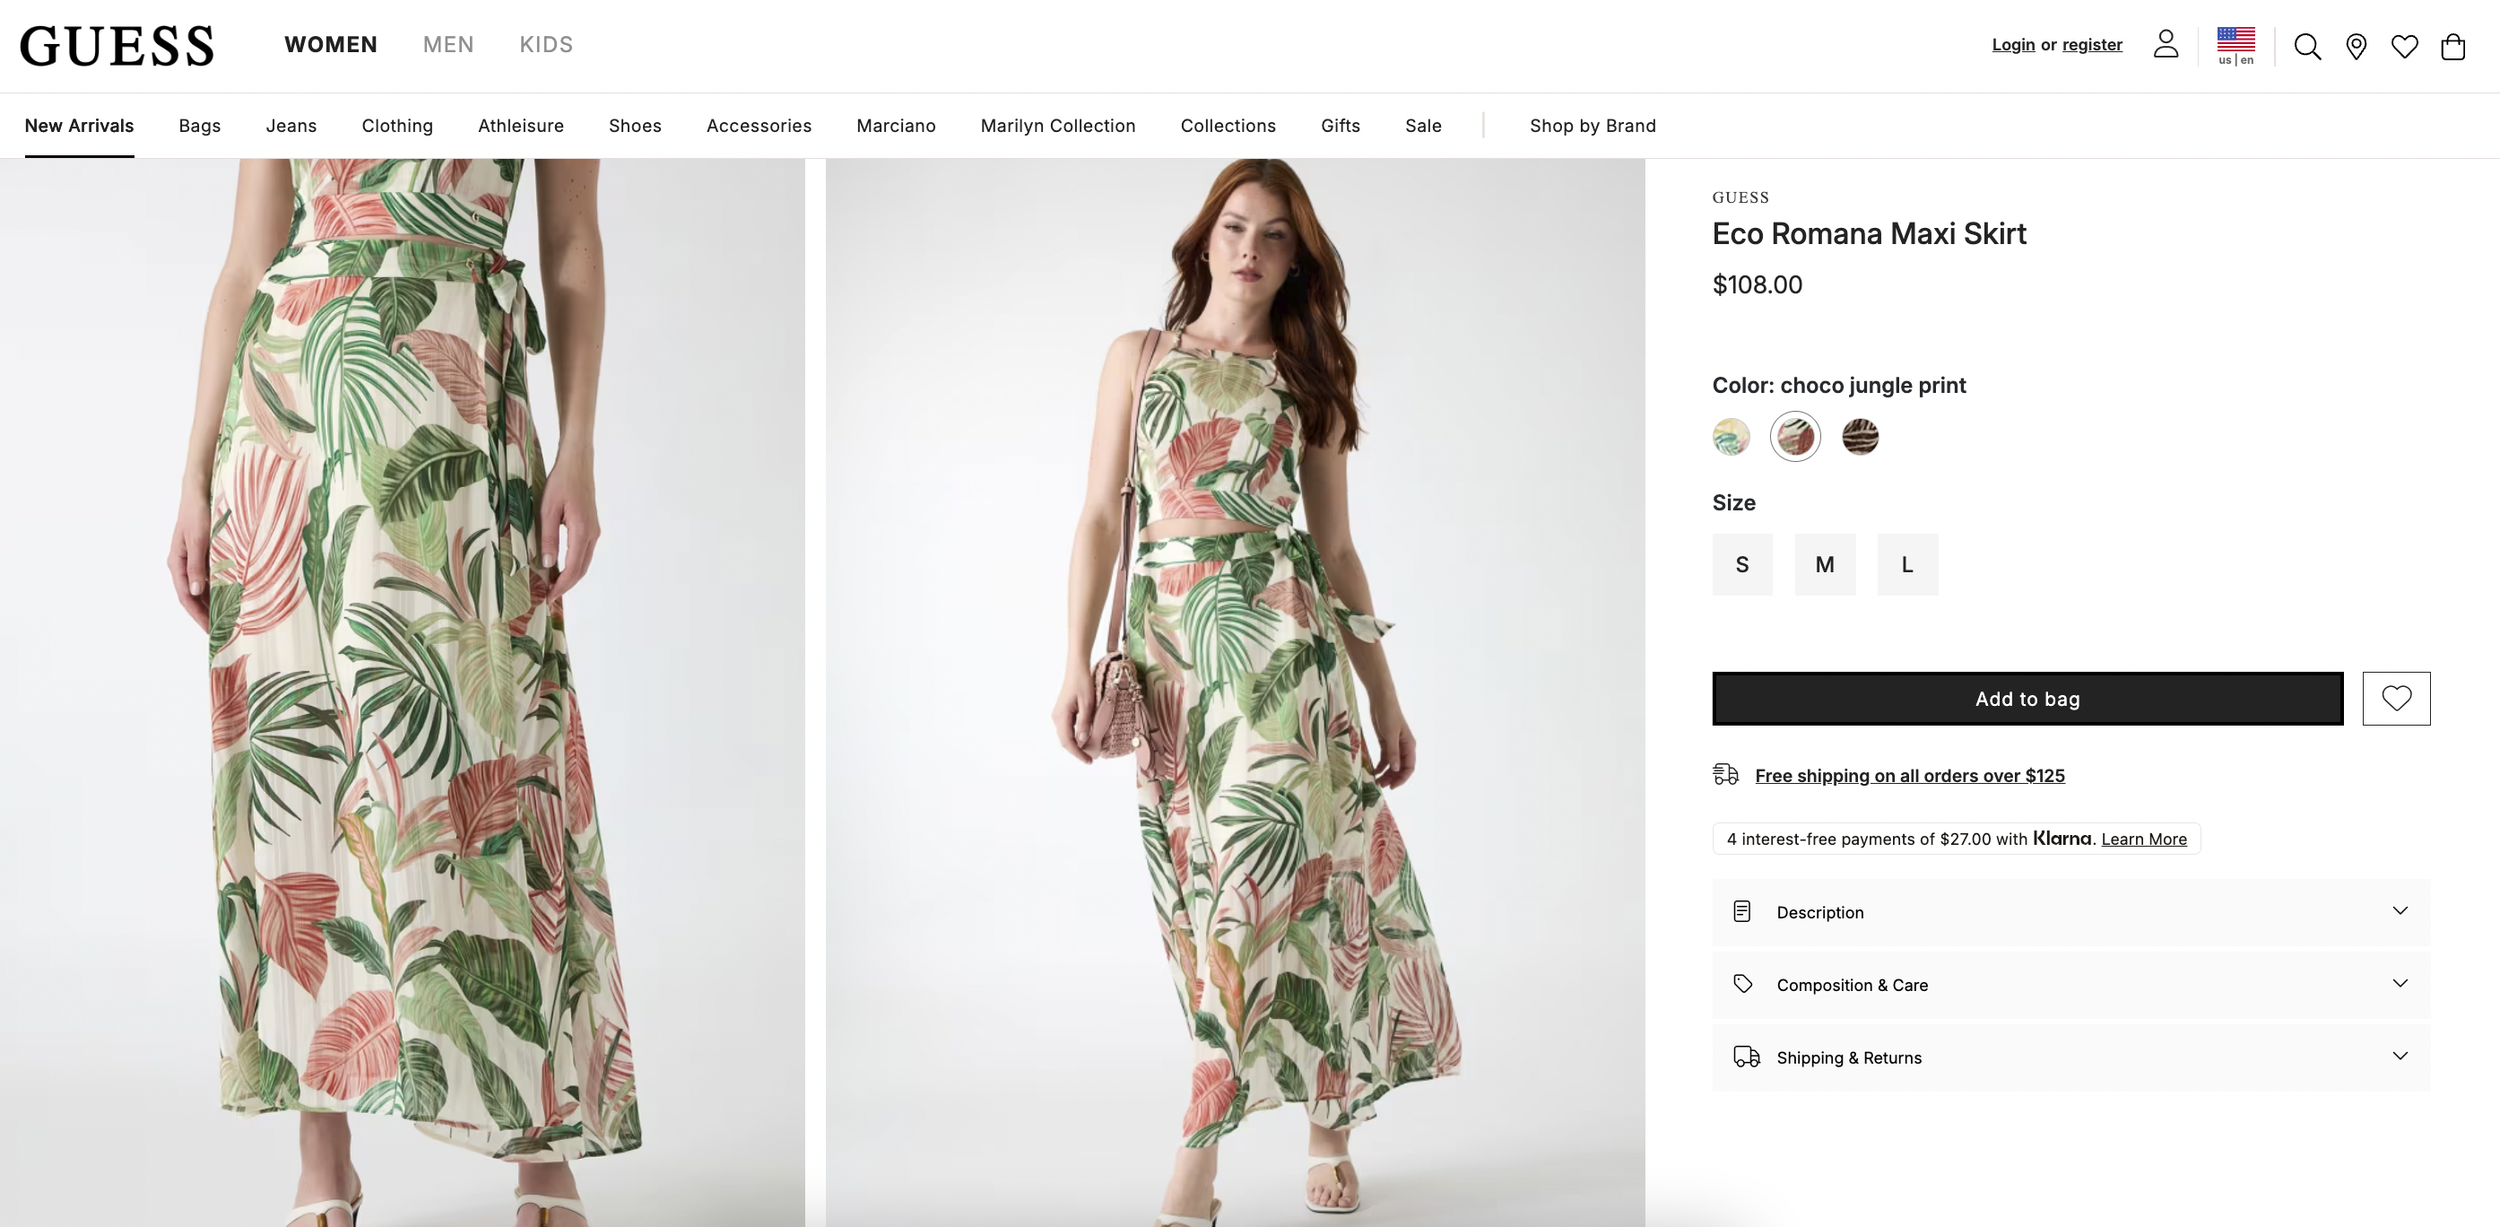Image resolution: width=2500 pixels, height=1227 pixels.
Task: Click Add to bag button
Action: pos(2027,698)
